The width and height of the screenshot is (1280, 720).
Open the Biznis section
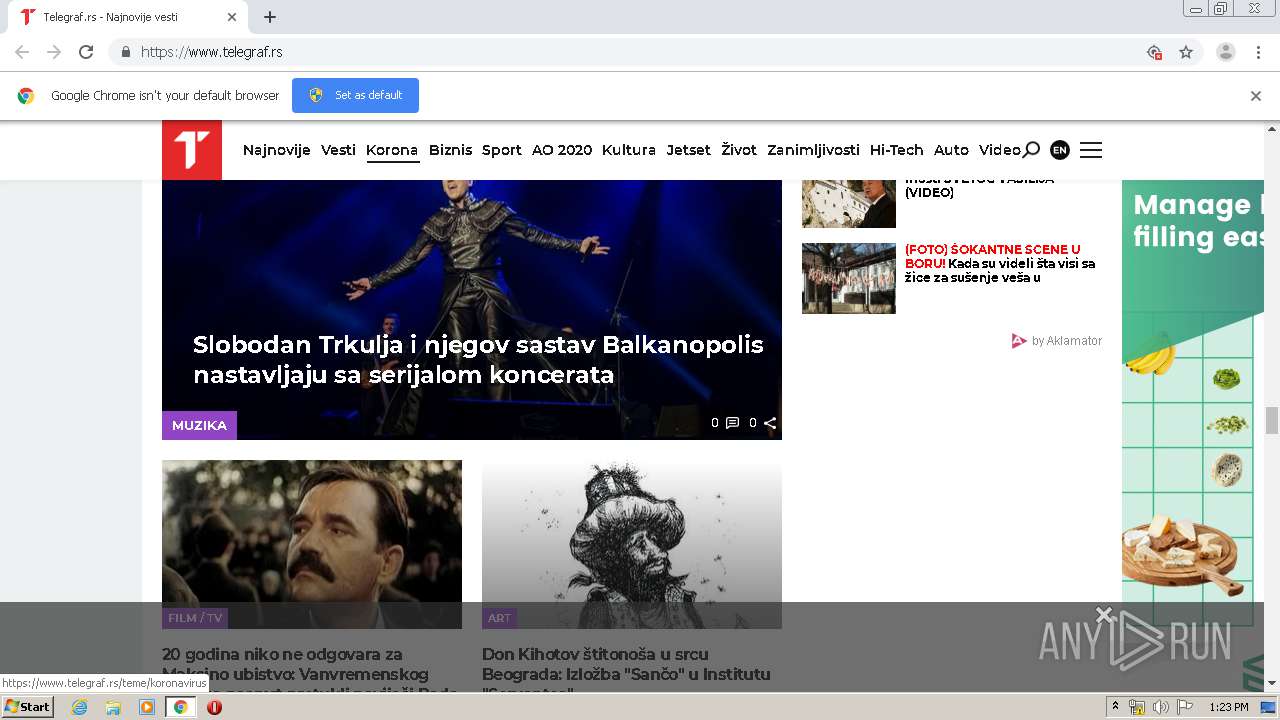pyautogui.click(x=450, y=150)
